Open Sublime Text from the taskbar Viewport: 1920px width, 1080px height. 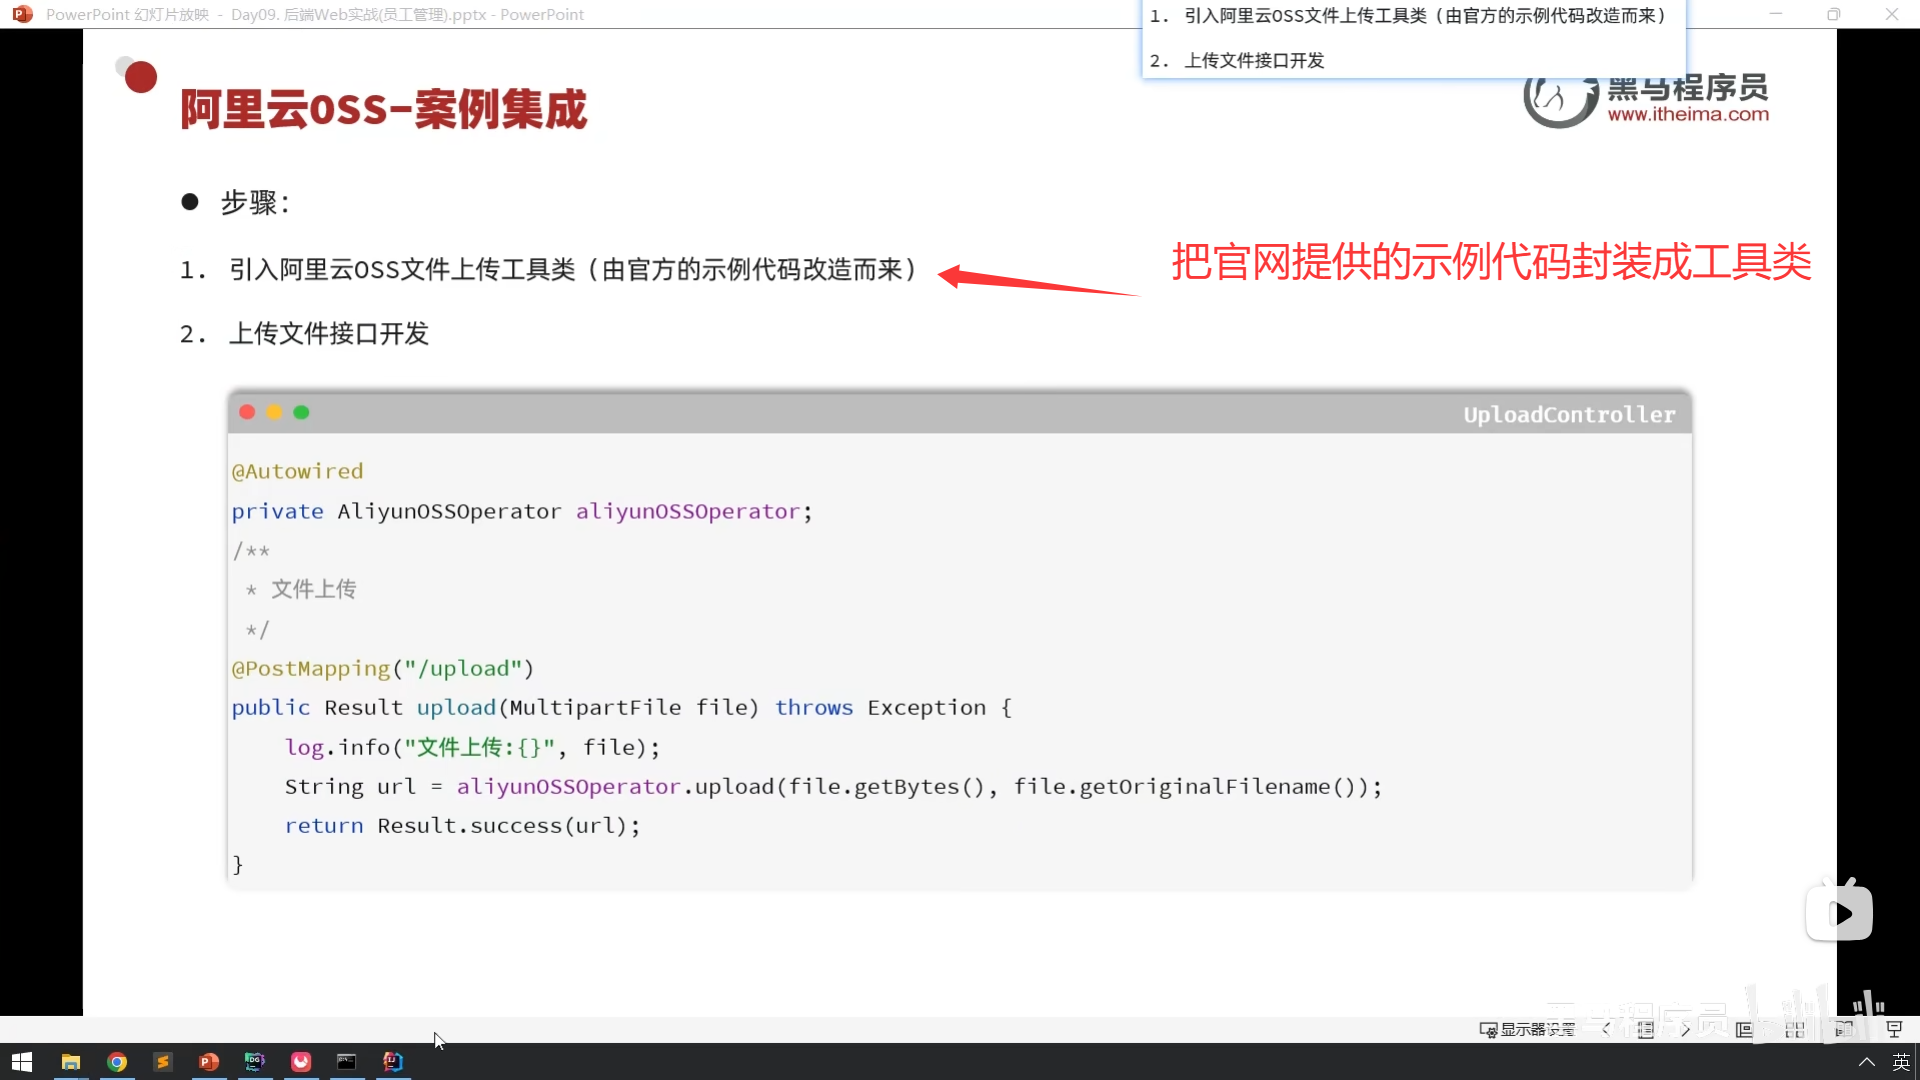163,1061
